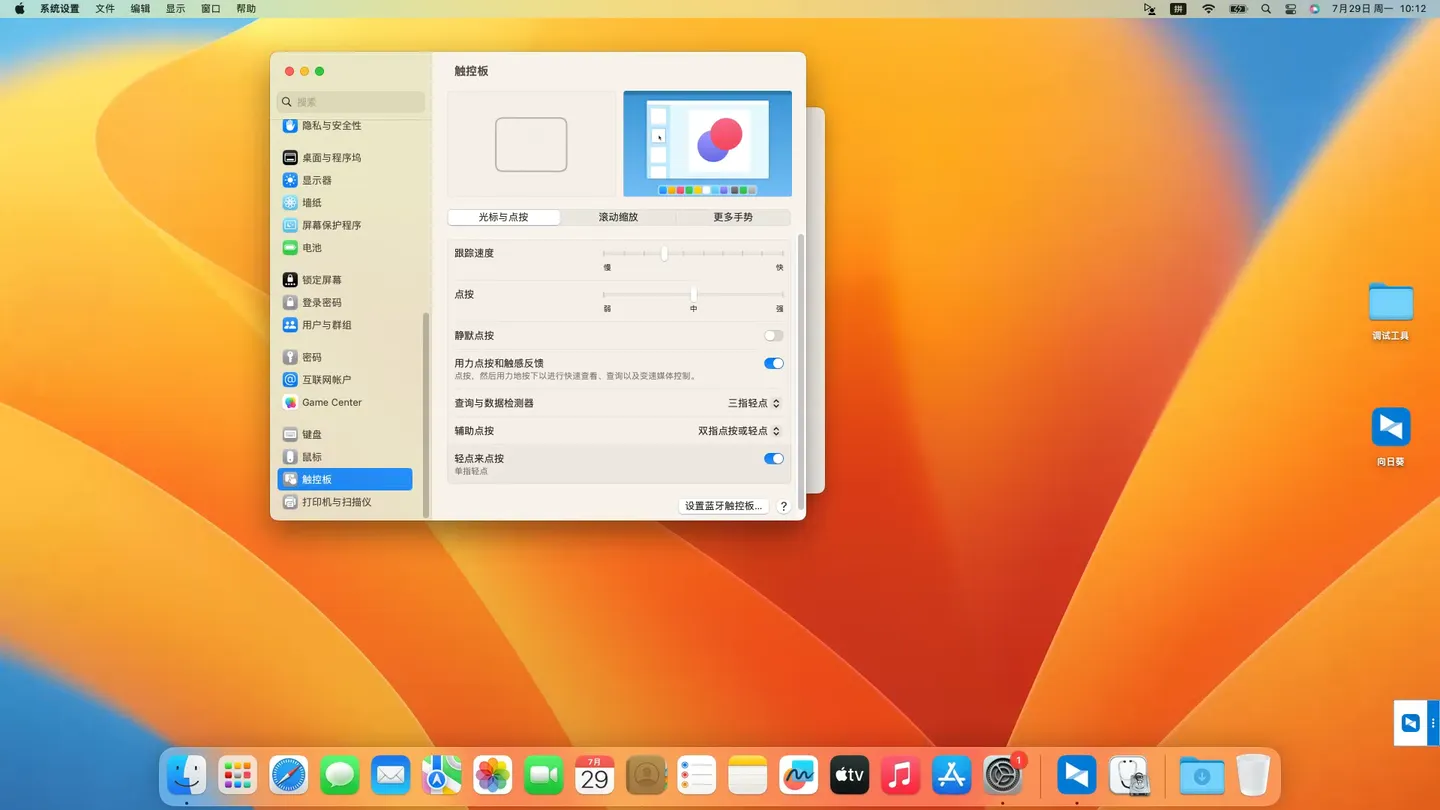Open the 更多手势 tab
The width and height of the screenshot is (1440, 810).
tap(733, 217)
